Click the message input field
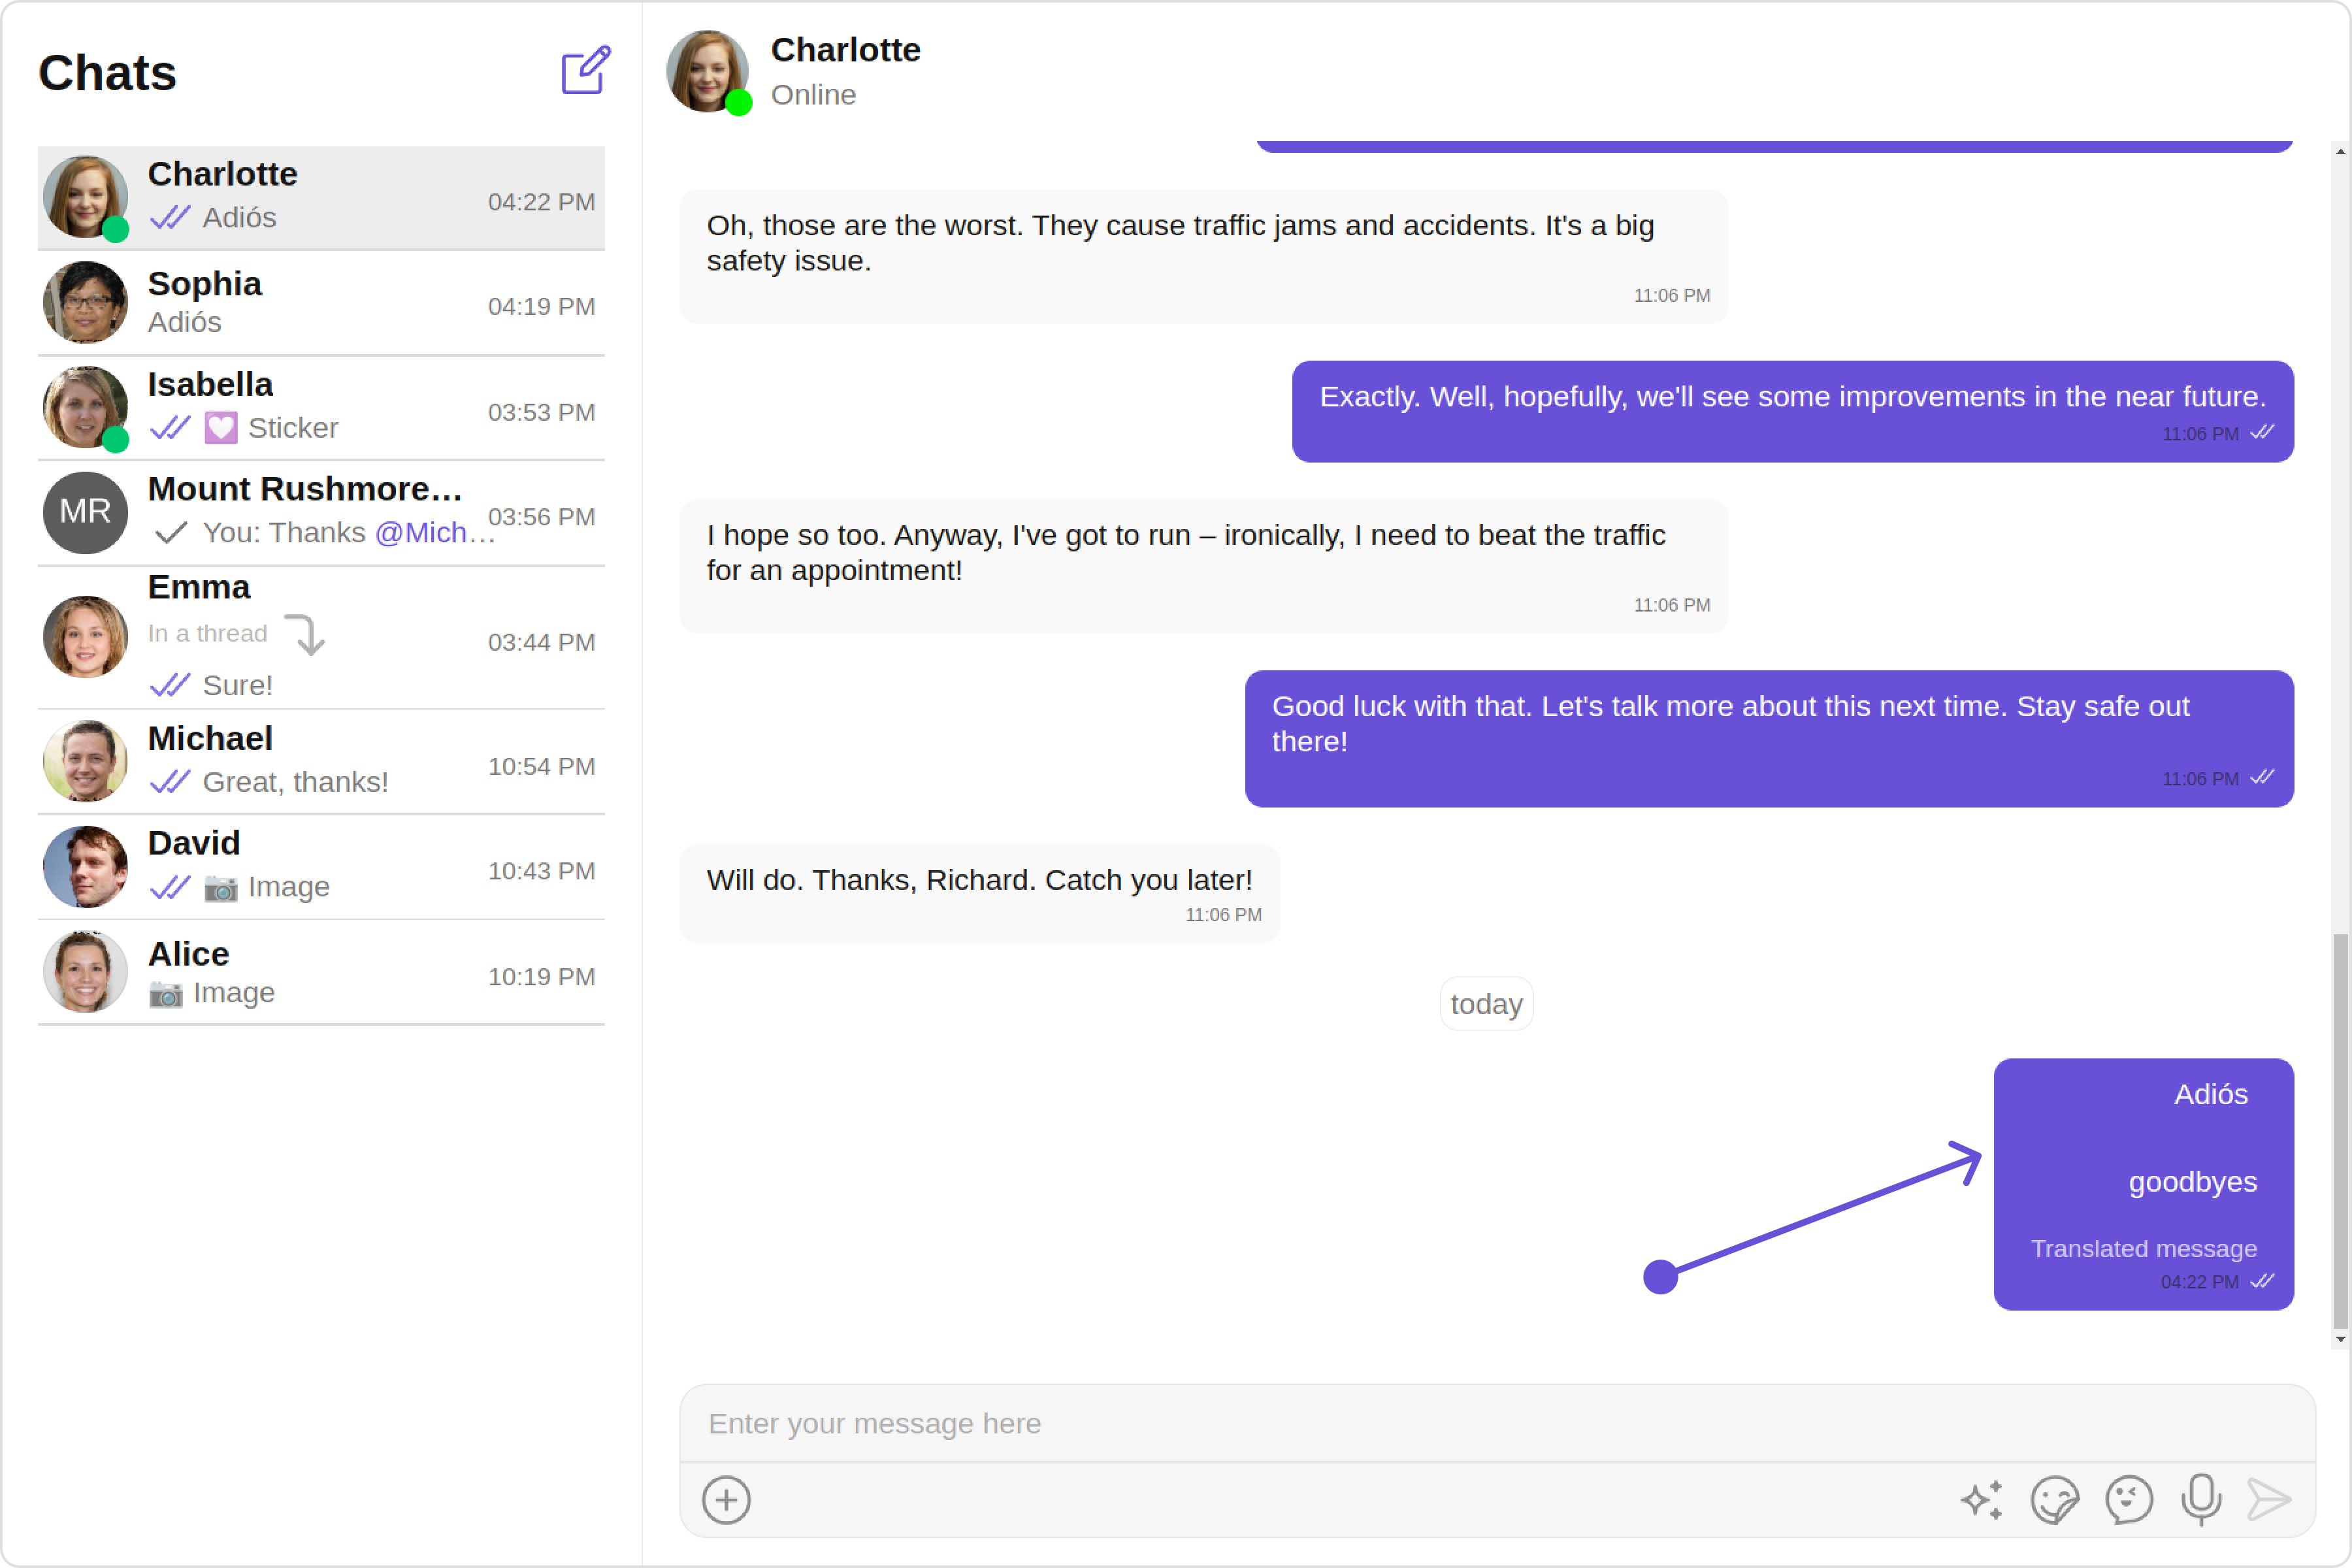 (1496, 1423)
